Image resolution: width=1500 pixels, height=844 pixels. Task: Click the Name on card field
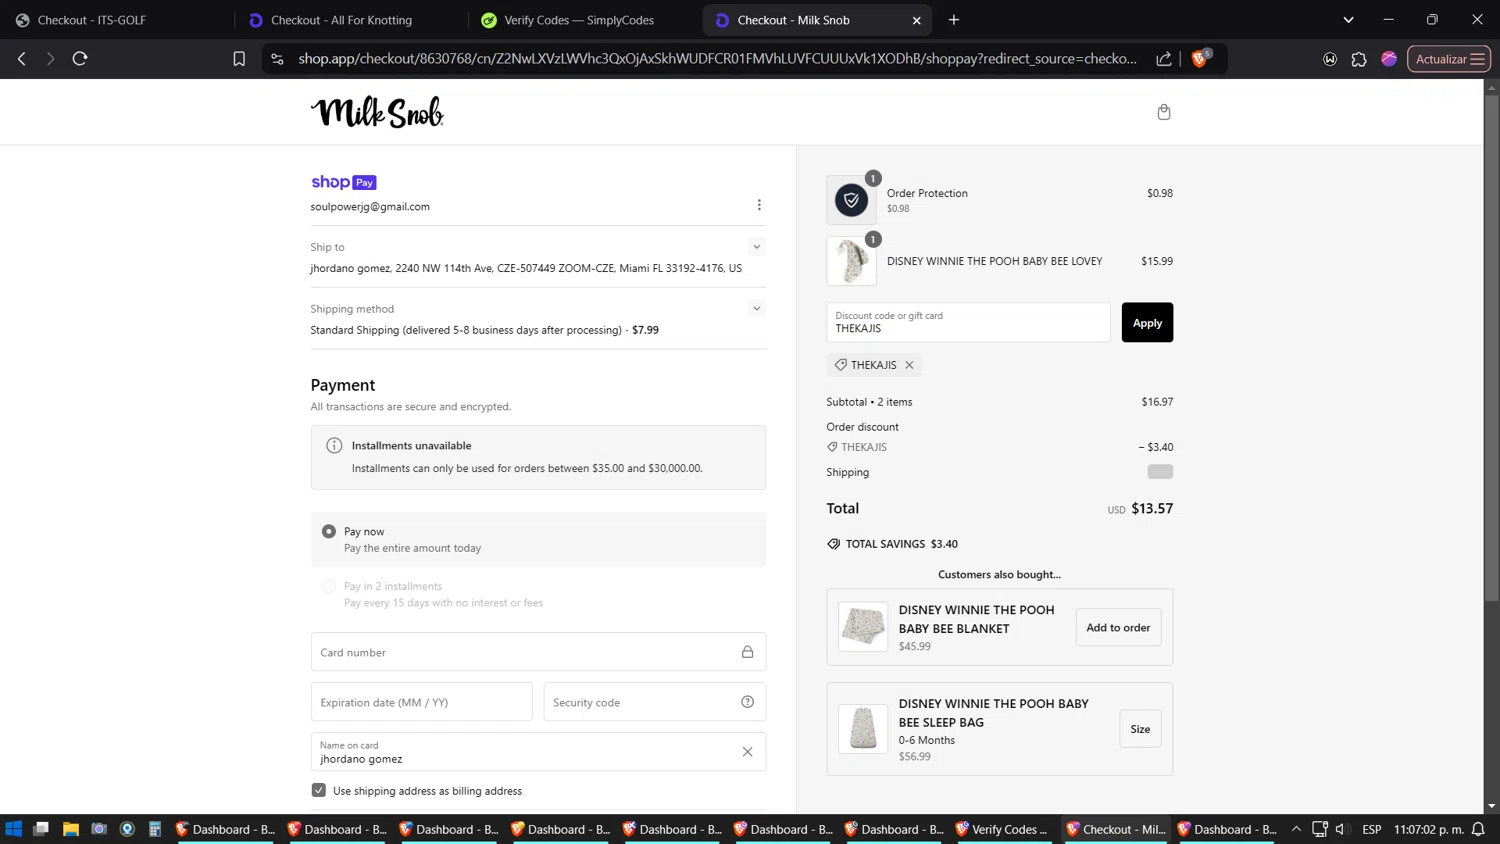pyautogui.click(x=538, y=752)
